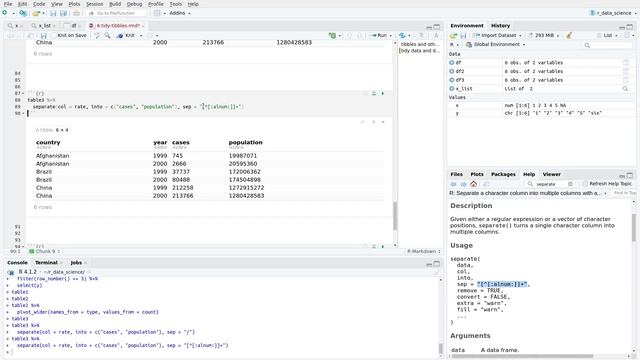This screenshot has width=640, height=360.
Task: Switch to Packages tab
Action: pyautogui.click(x=503, y=174)
